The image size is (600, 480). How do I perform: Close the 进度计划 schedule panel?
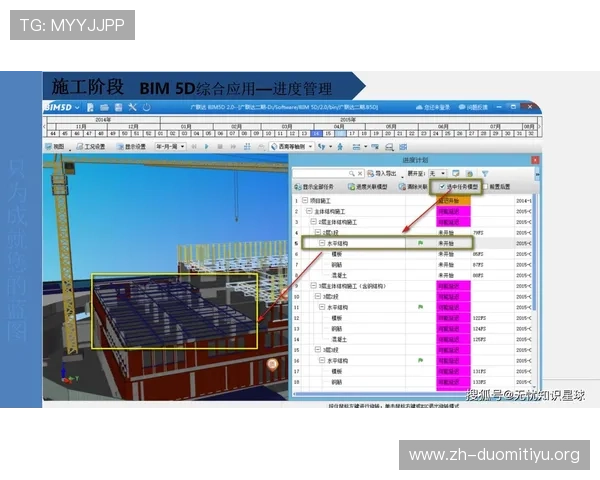pos(535,160)
